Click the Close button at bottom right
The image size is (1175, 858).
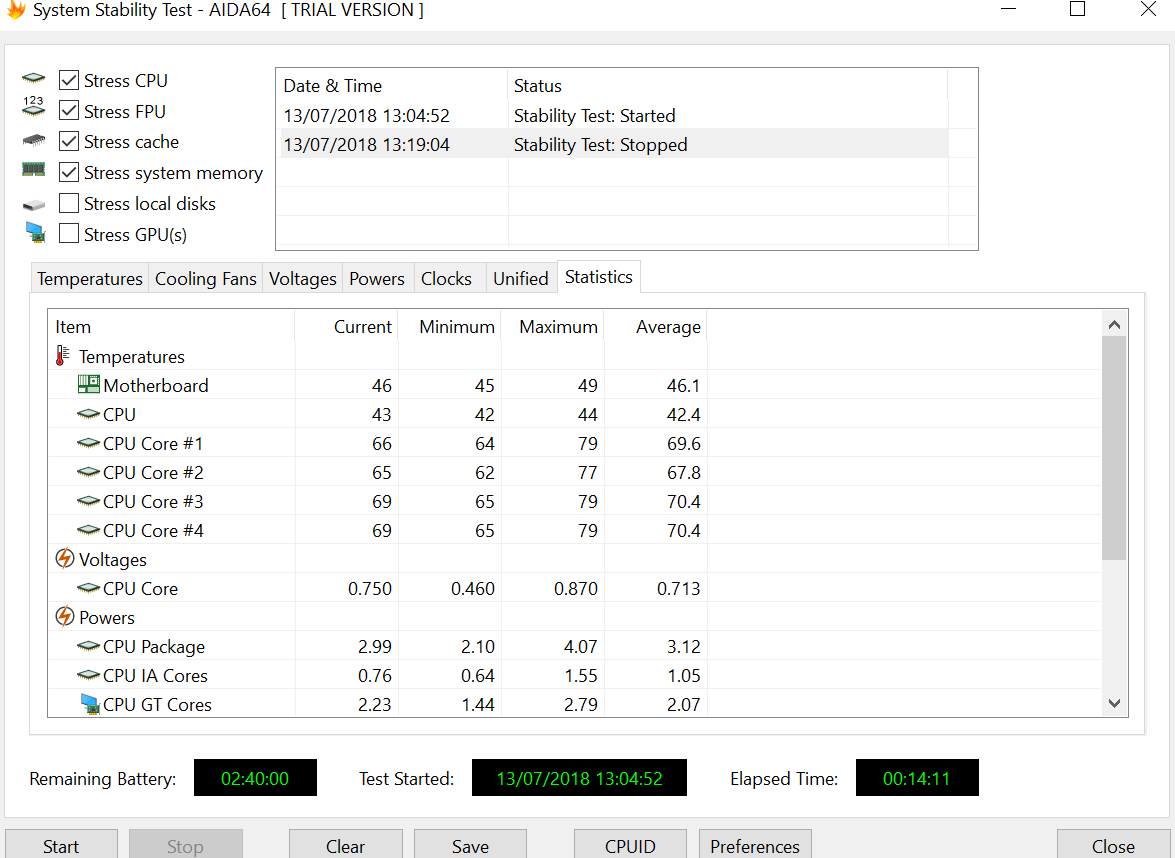(x=1113, y=846)
